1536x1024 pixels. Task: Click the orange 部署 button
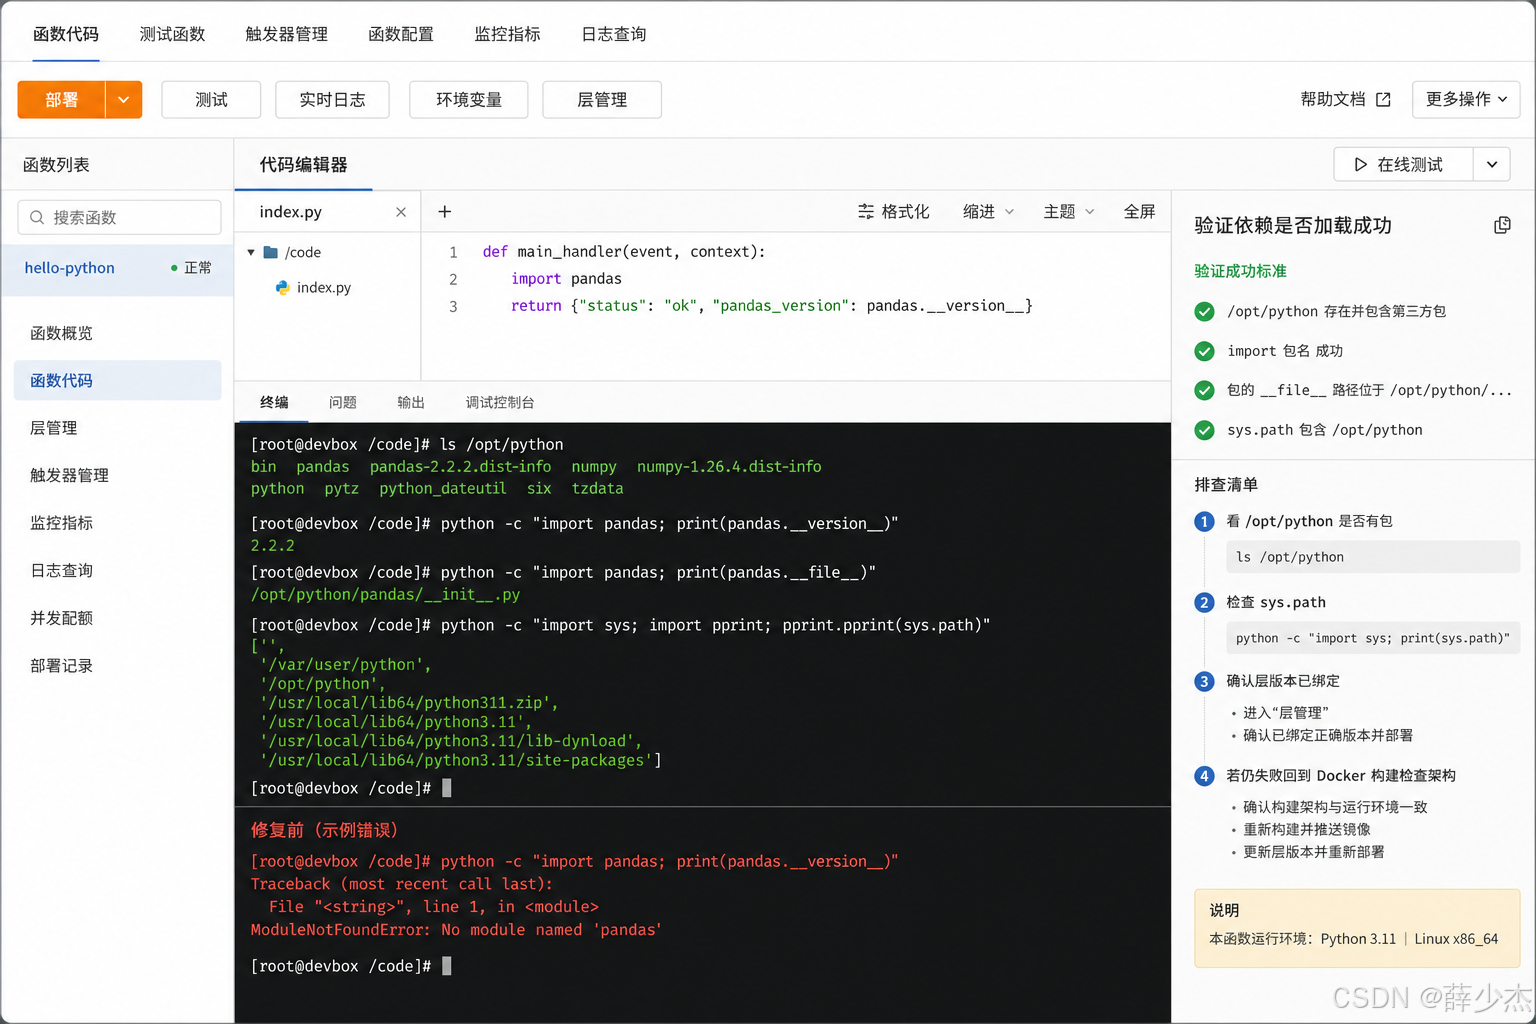tap(61, 99)
